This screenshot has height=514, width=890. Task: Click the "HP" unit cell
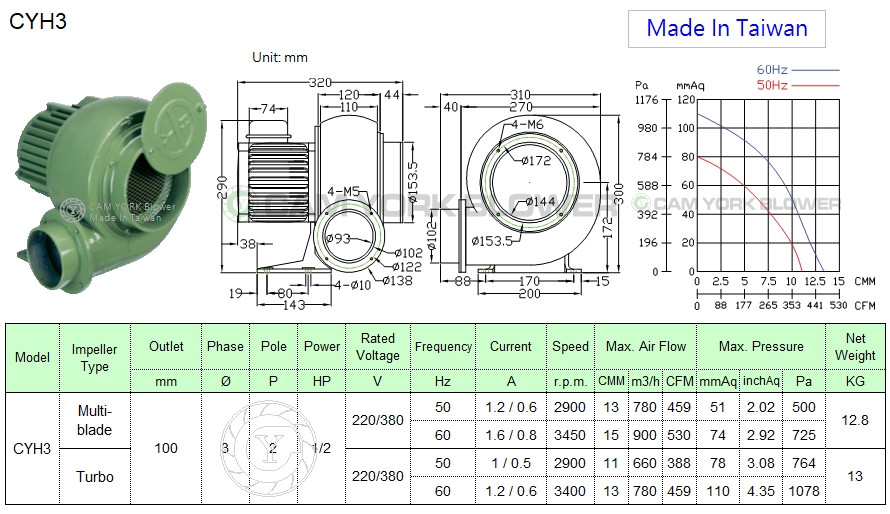click(322, 381)
